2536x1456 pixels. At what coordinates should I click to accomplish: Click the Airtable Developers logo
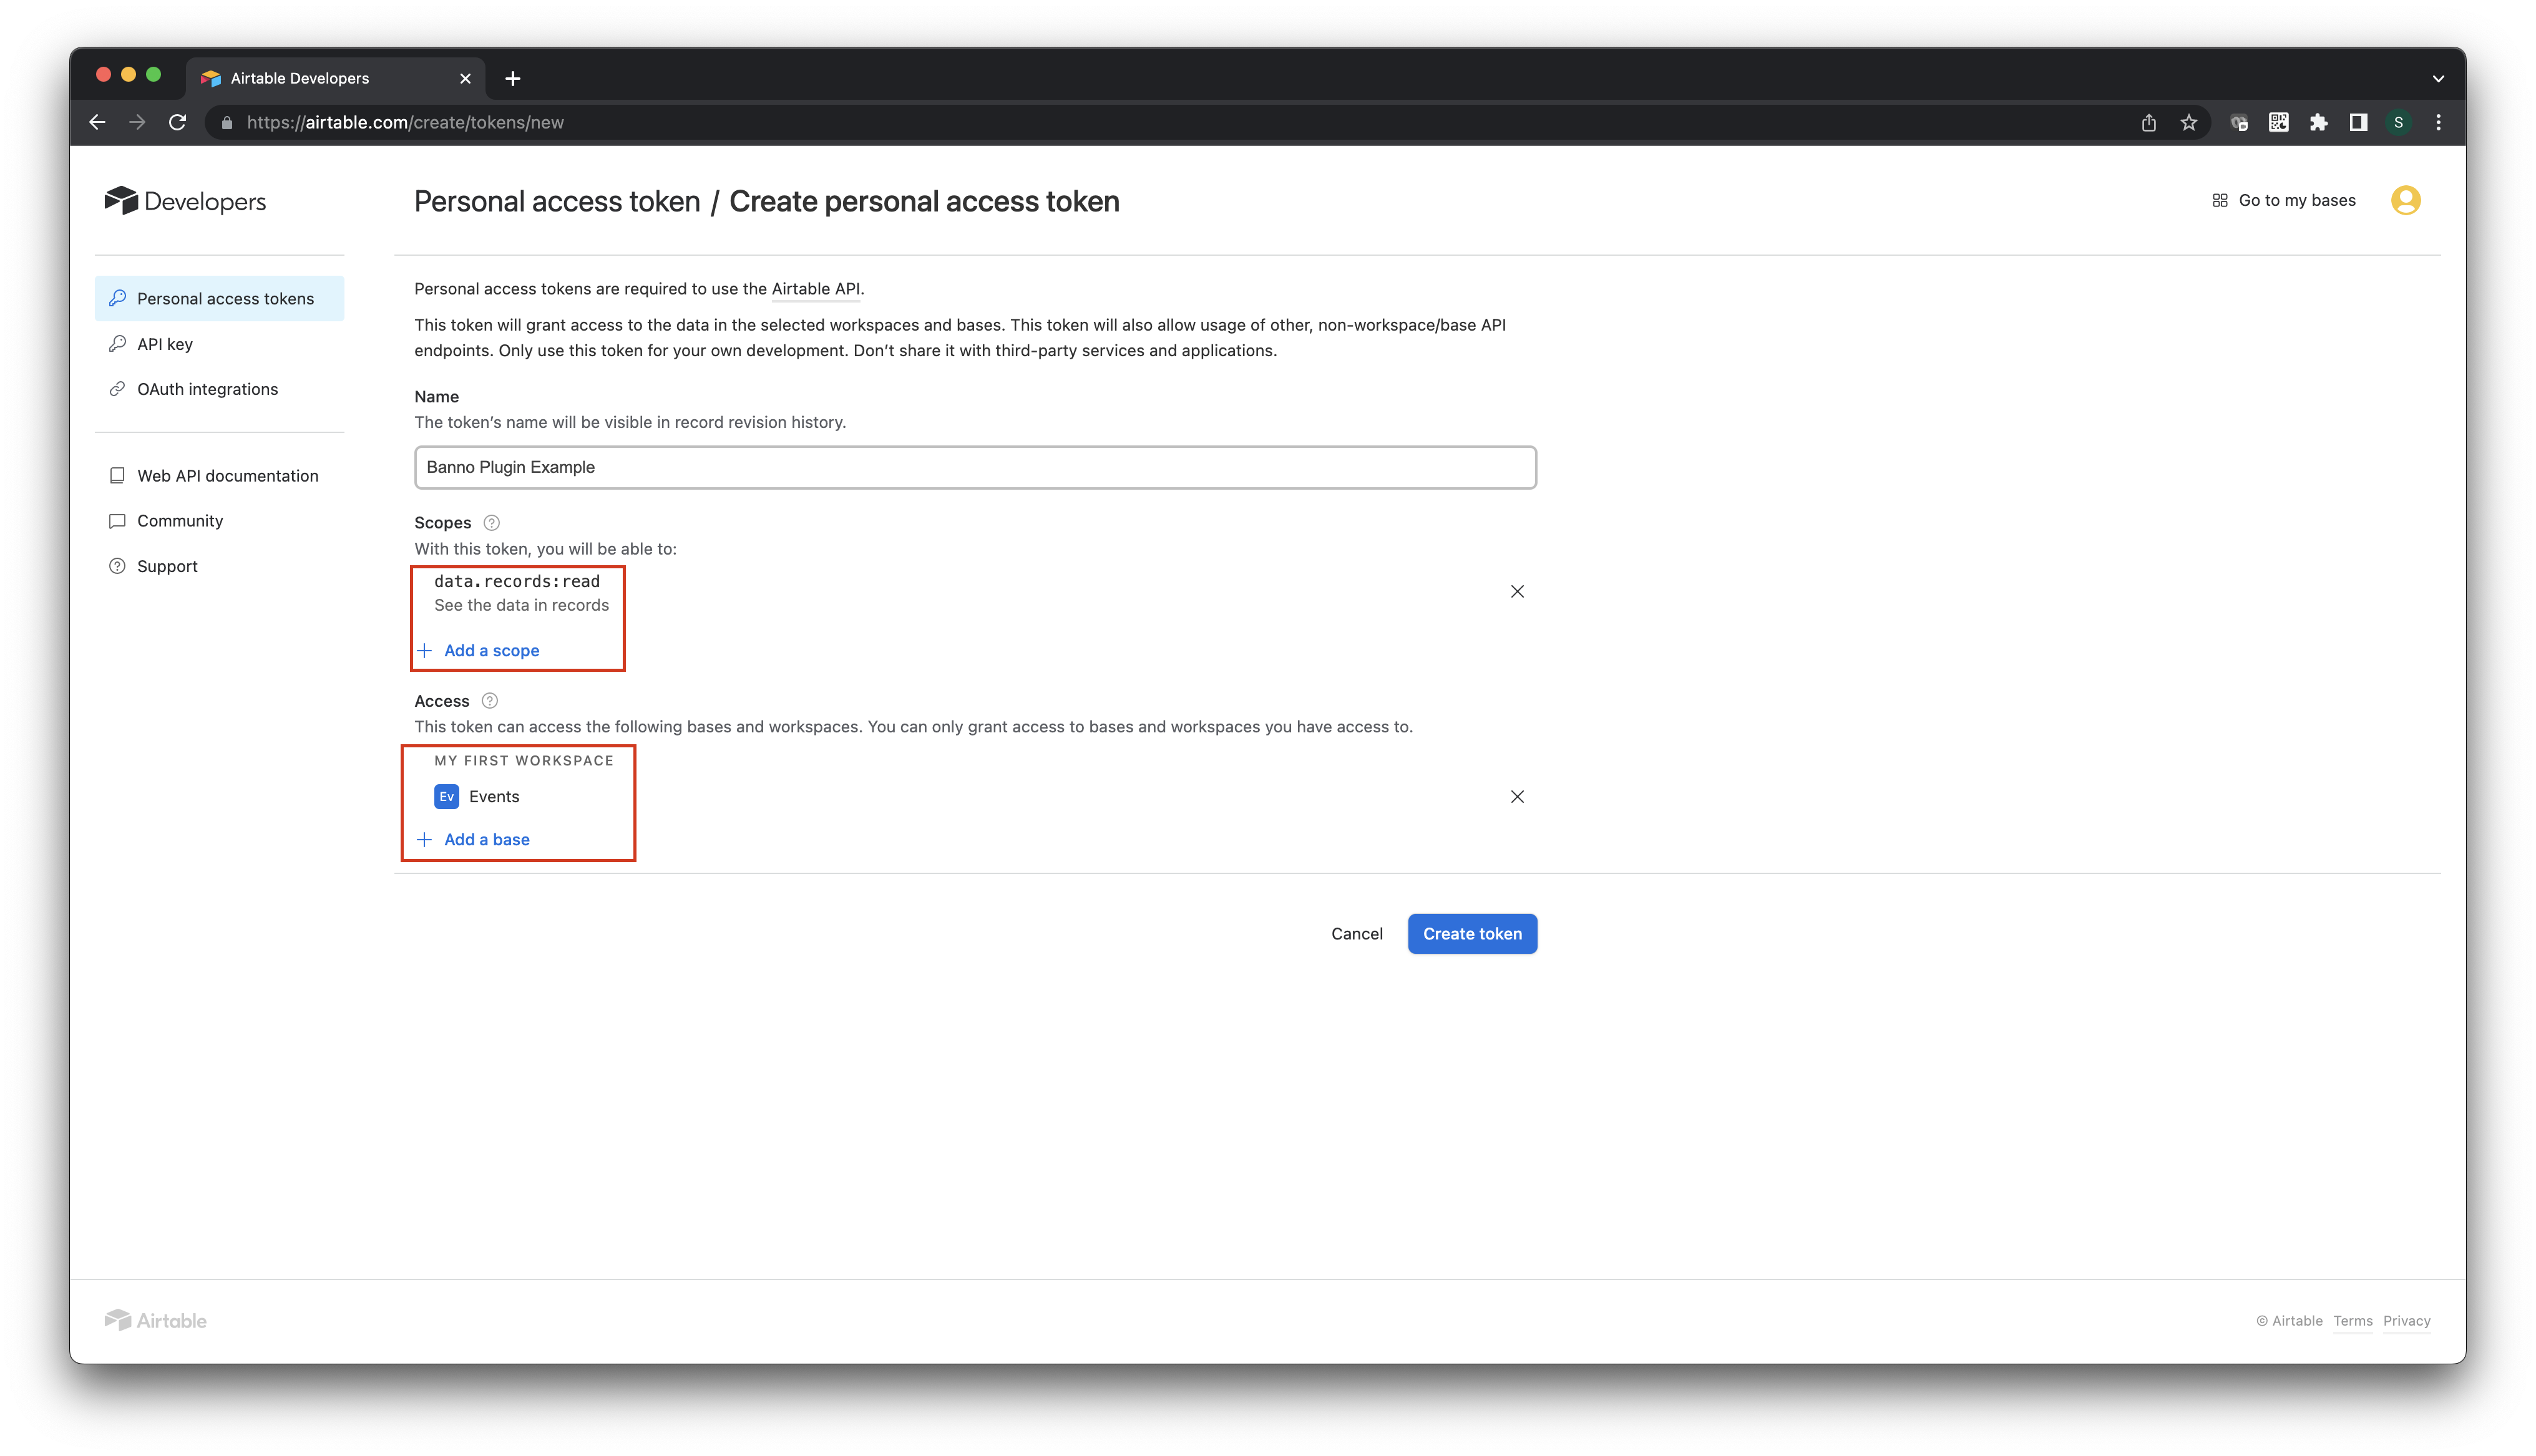(x=185, y=201)
